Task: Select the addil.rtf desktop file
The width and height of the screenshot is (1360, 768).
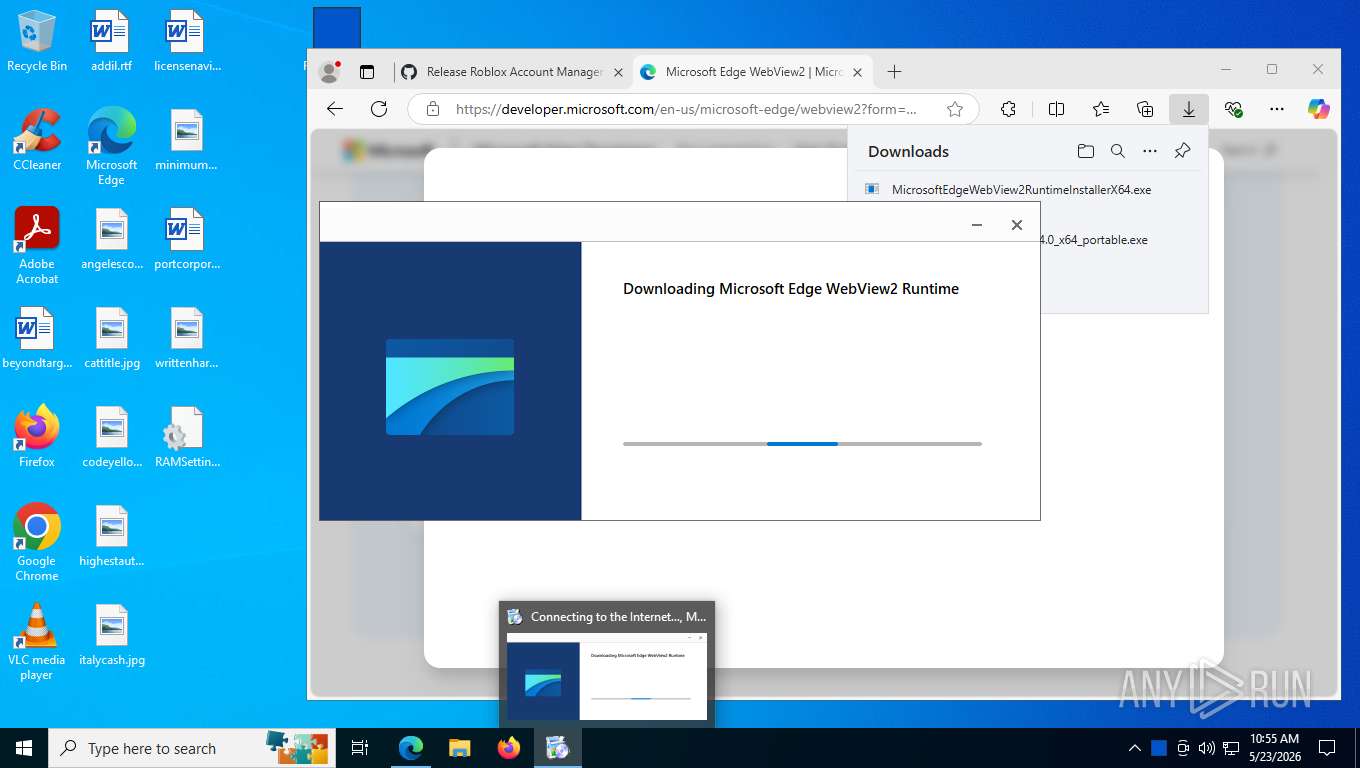Action: (x=111, y=41)
